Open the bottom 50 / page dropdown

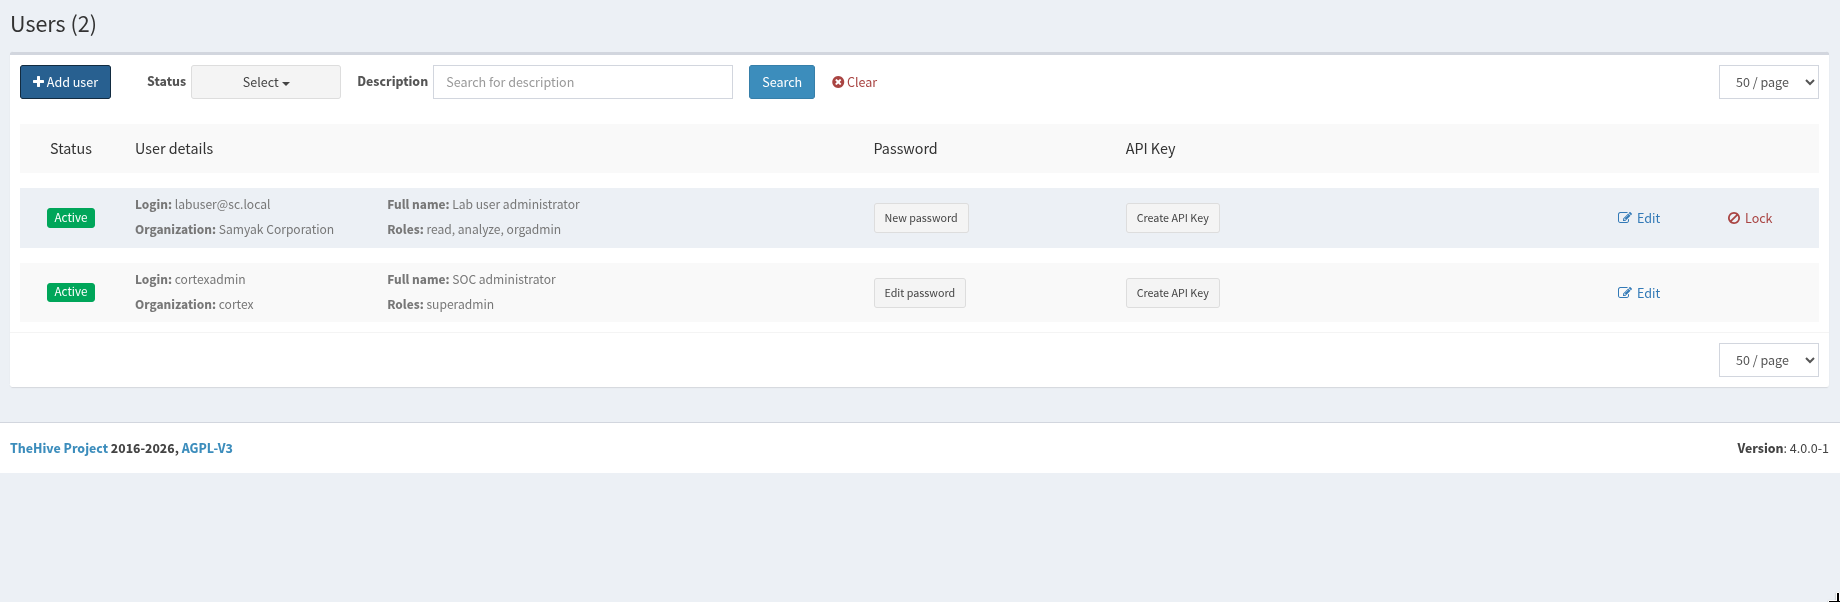coord(1769,360)
